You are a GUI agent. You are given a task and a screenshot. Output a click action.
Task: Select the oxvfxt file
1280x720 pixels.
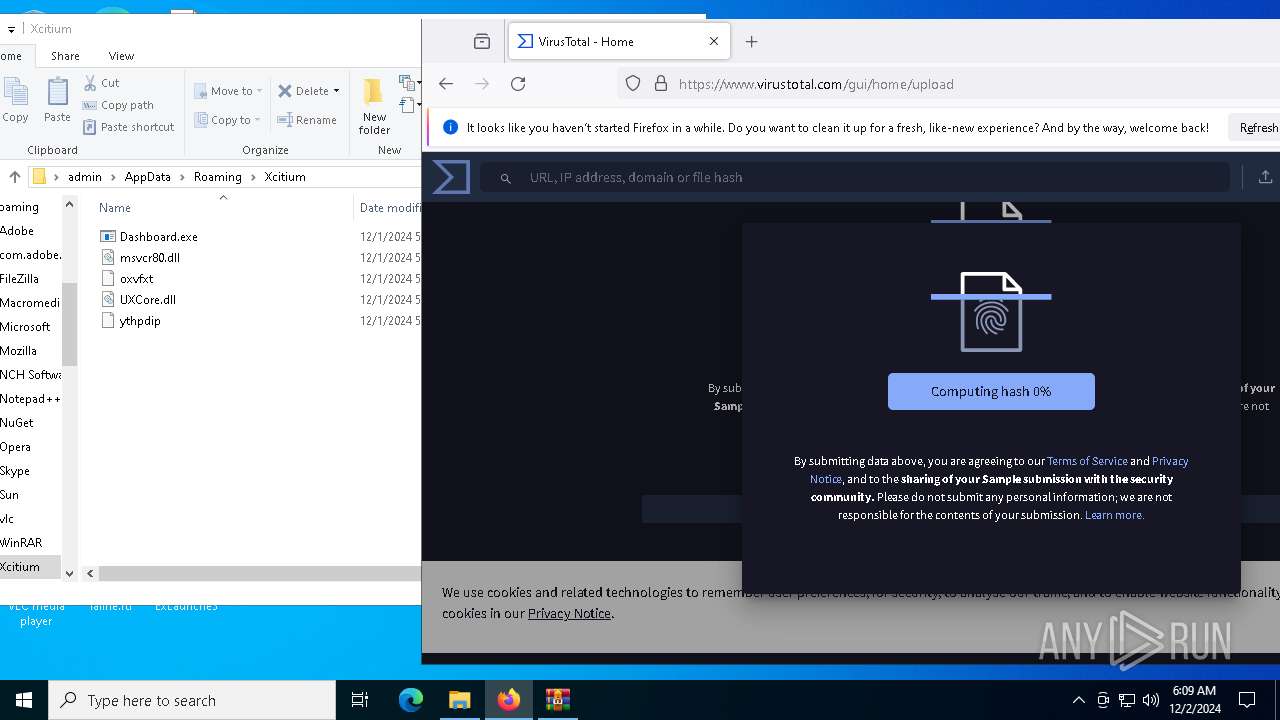coord(127,279)
